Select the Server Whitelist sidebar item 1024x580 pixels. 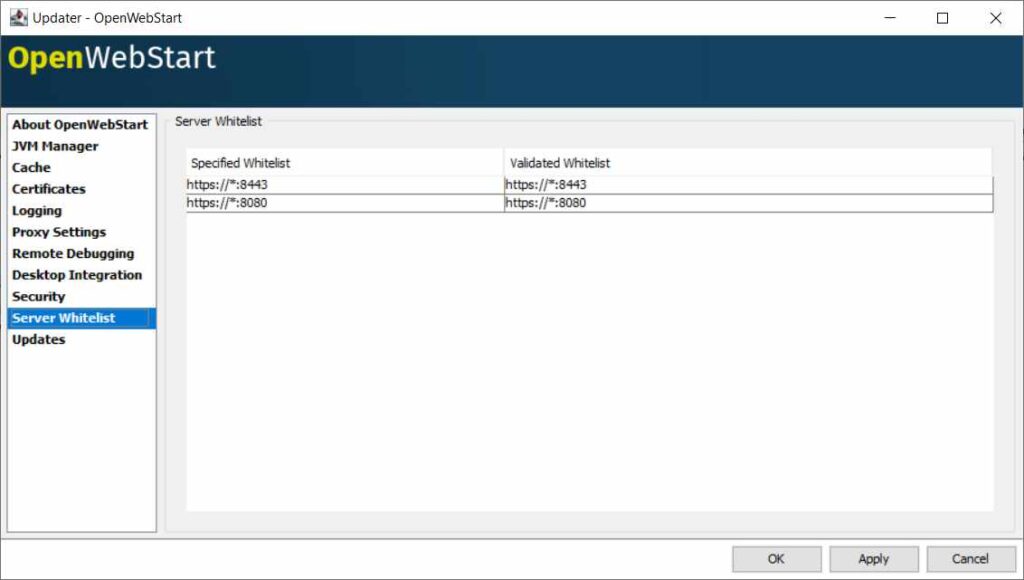[82, 318]
